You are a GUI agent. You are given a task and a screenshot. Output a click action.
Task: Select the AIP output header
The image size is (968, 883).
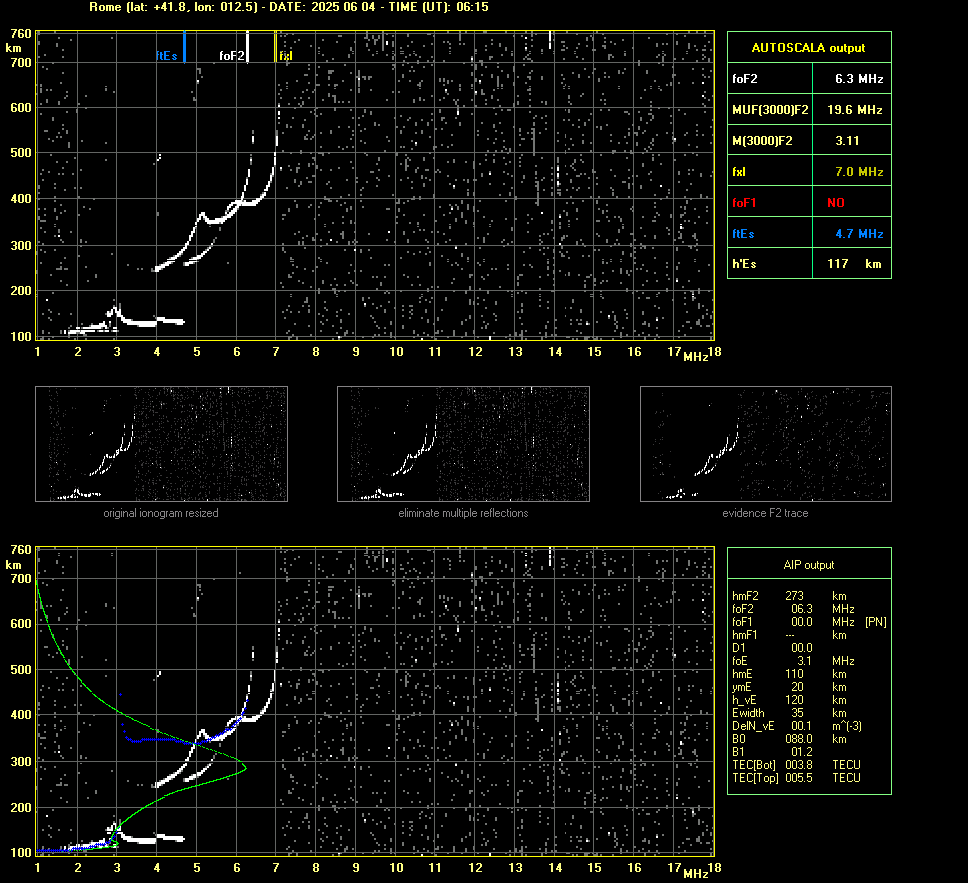point(808,565)
